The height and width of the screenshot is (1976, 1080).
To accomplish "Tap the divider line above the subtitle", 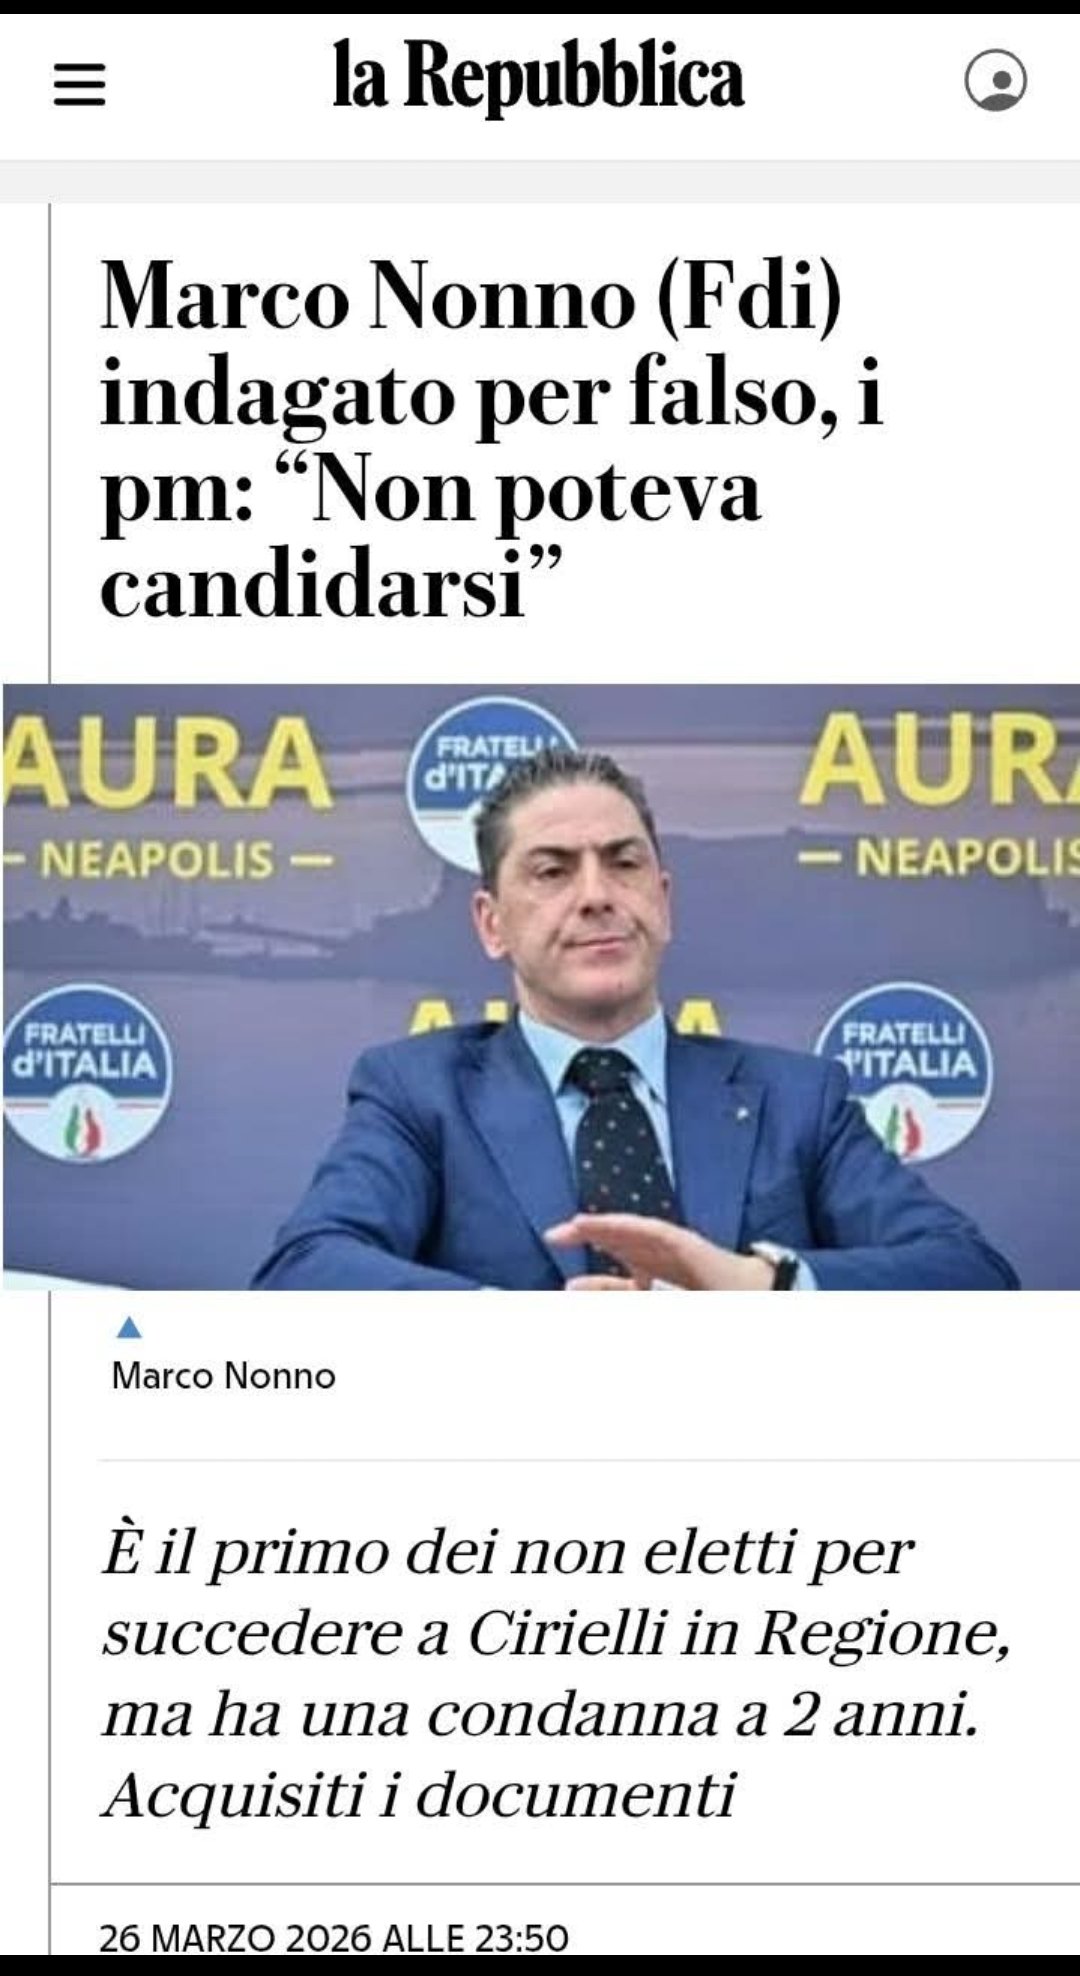I will click(x=590, y=1460).
